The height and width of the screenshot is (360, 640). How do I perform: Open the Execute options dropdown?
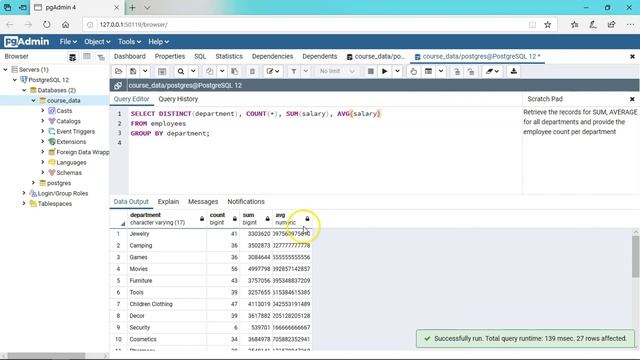click(397, 71)
